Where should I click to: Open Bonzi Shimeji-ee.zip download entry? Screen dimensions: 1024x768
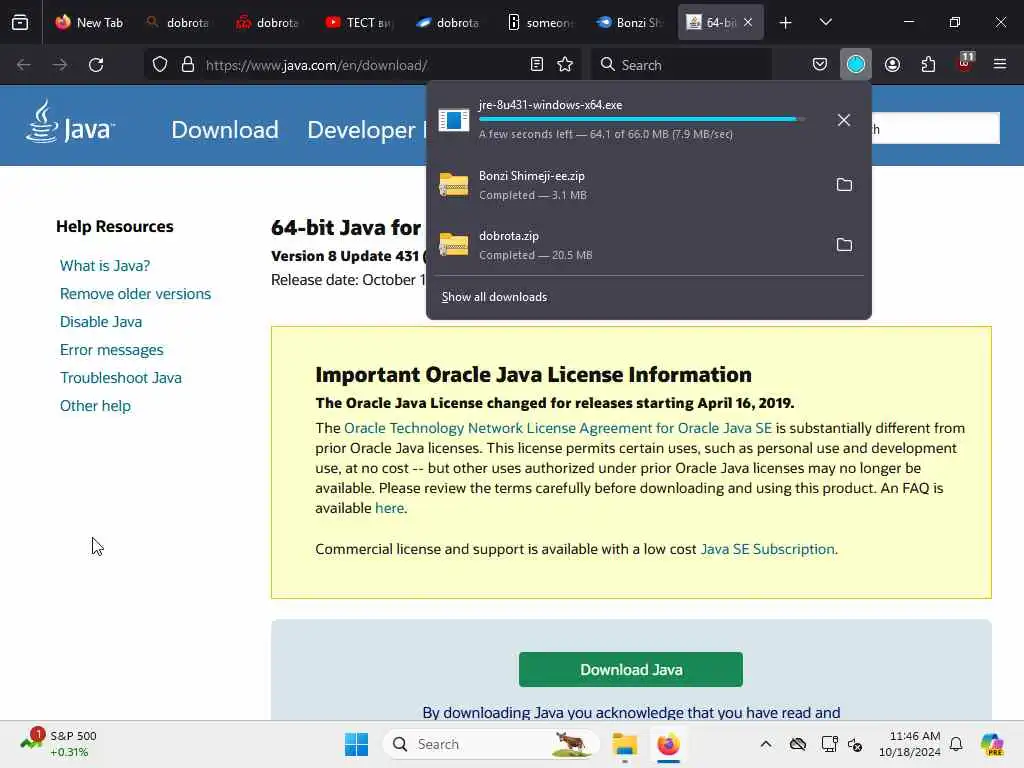(627, 185)
